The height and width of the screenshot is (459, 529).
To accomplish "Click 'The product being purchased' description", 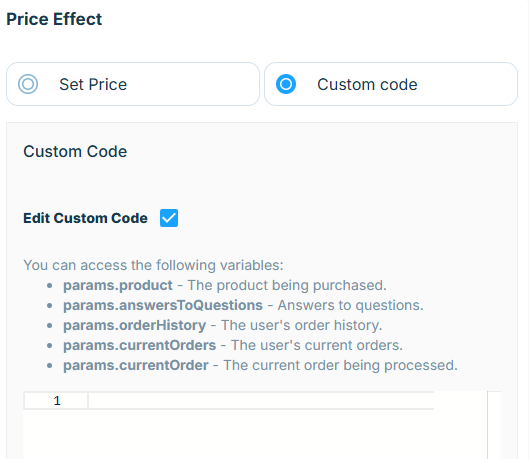I will [x=287, y=285].
